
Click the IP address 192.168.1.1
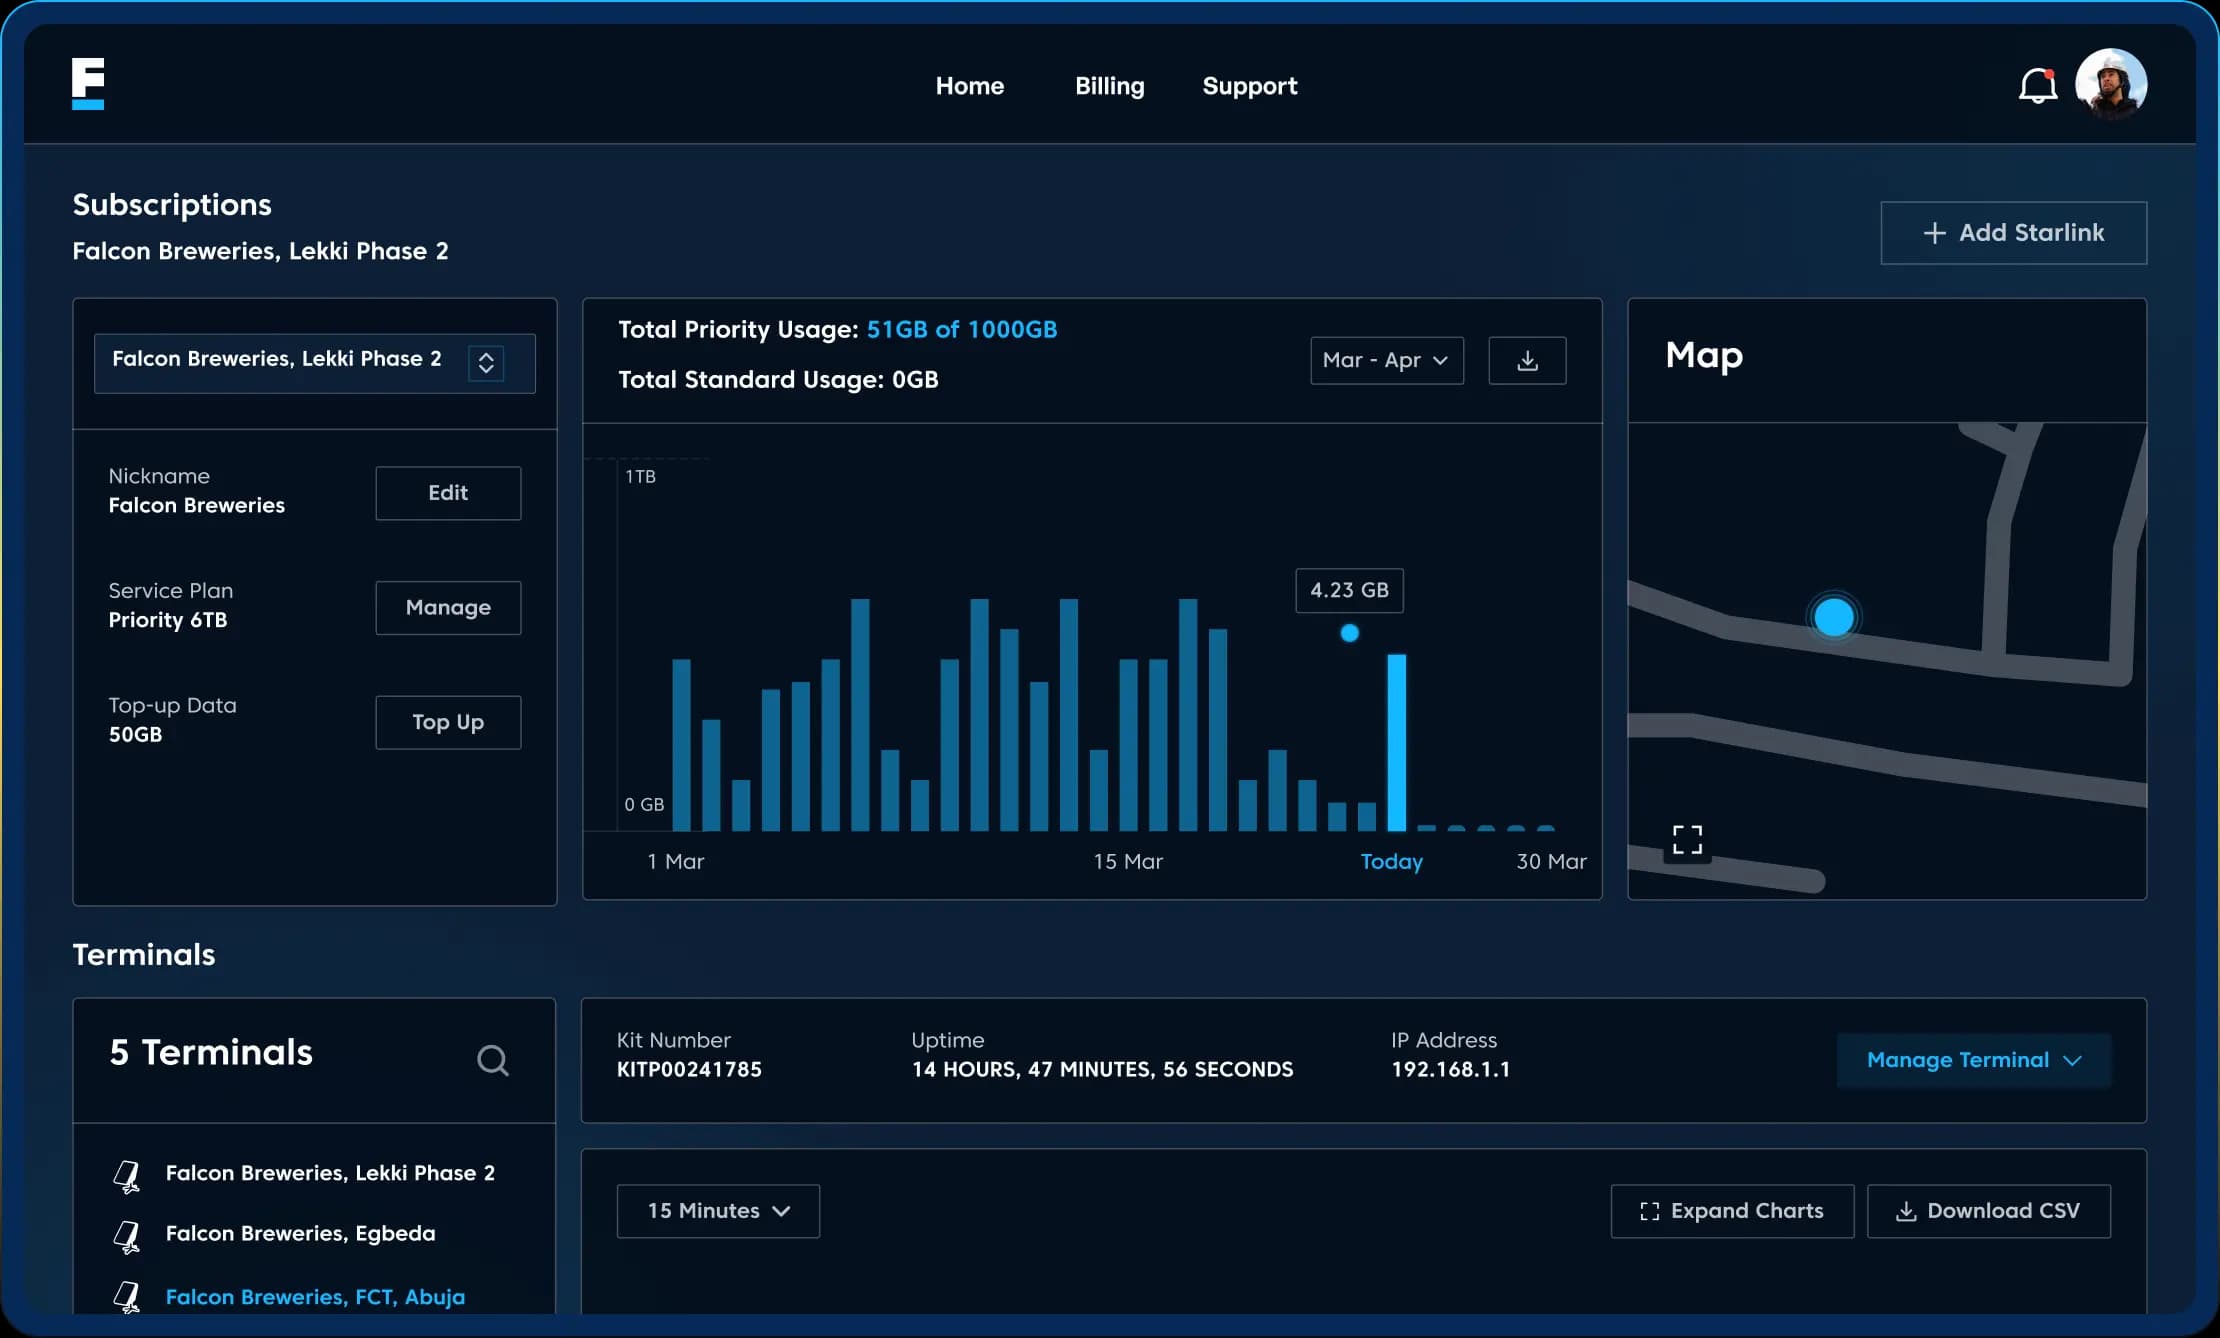pos(1450,1070)
